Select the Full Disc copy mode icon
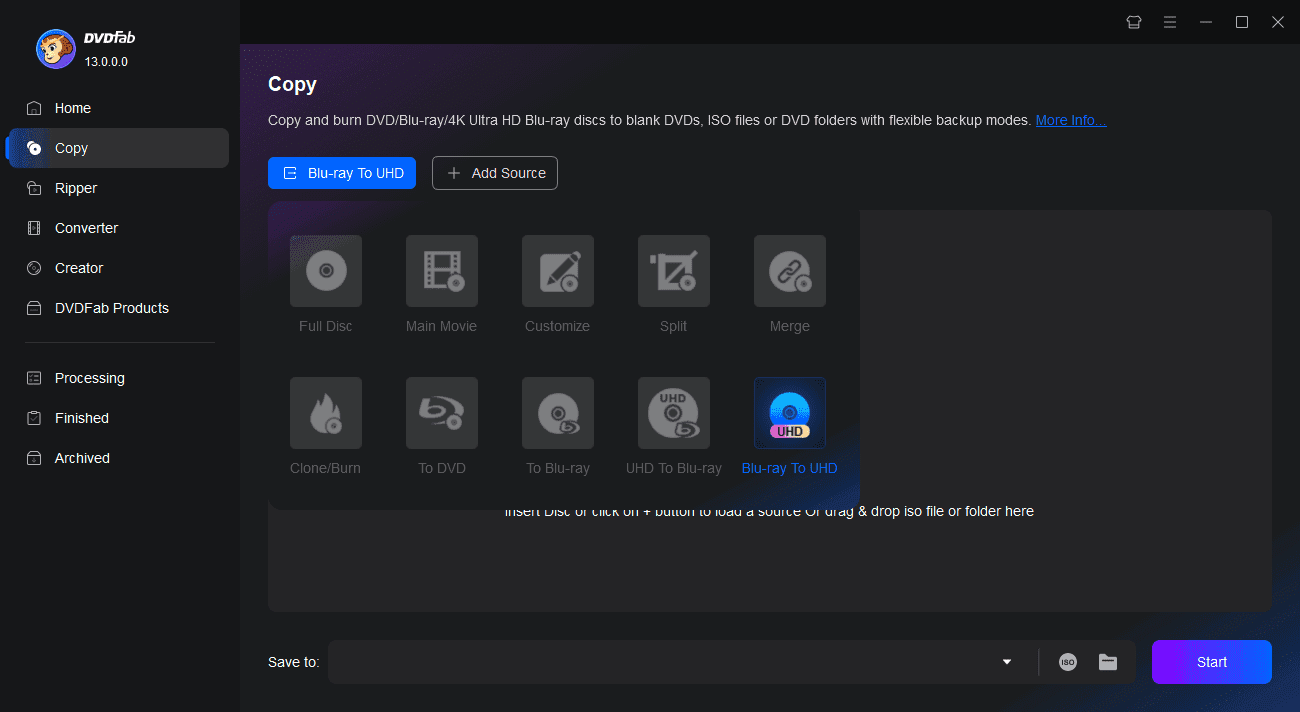 pos(326,271)
